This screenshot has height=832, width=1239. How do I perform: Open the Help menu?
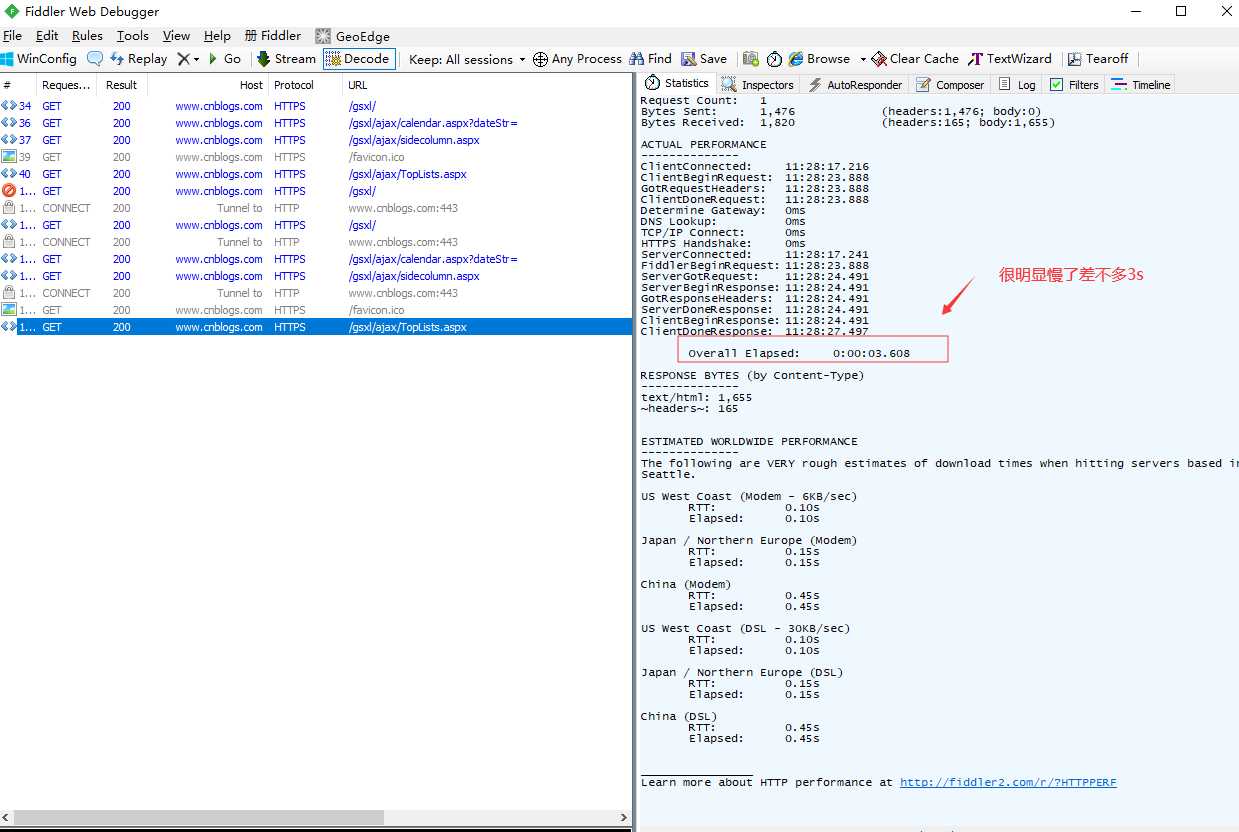[x=217, y=36]
